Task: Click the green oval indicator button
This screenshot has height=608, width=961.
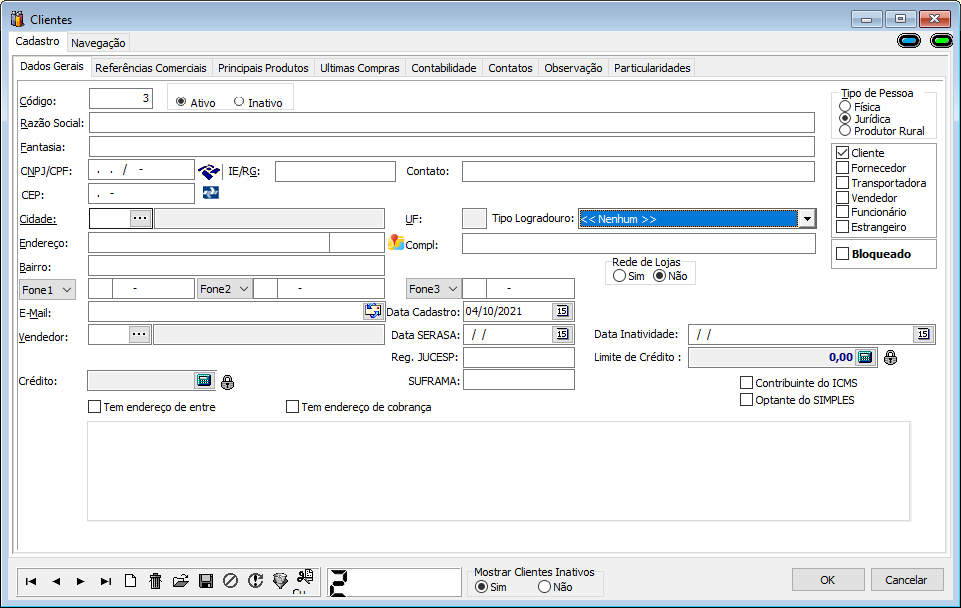Action: [941, 41]
